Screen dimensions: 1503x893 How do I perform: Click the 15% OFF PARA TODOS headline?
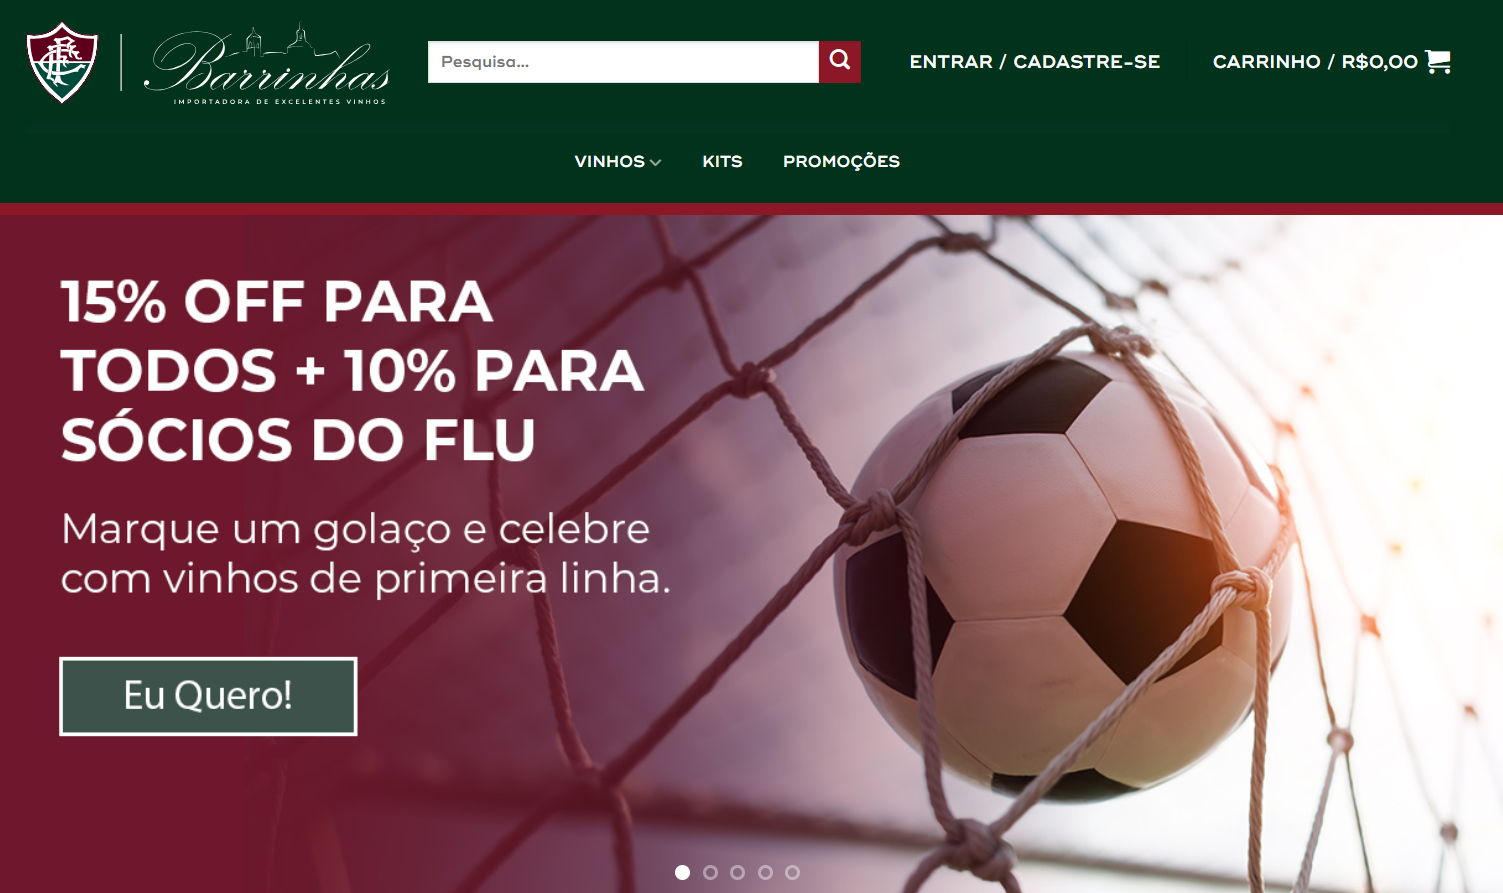[x=352, y=370]
